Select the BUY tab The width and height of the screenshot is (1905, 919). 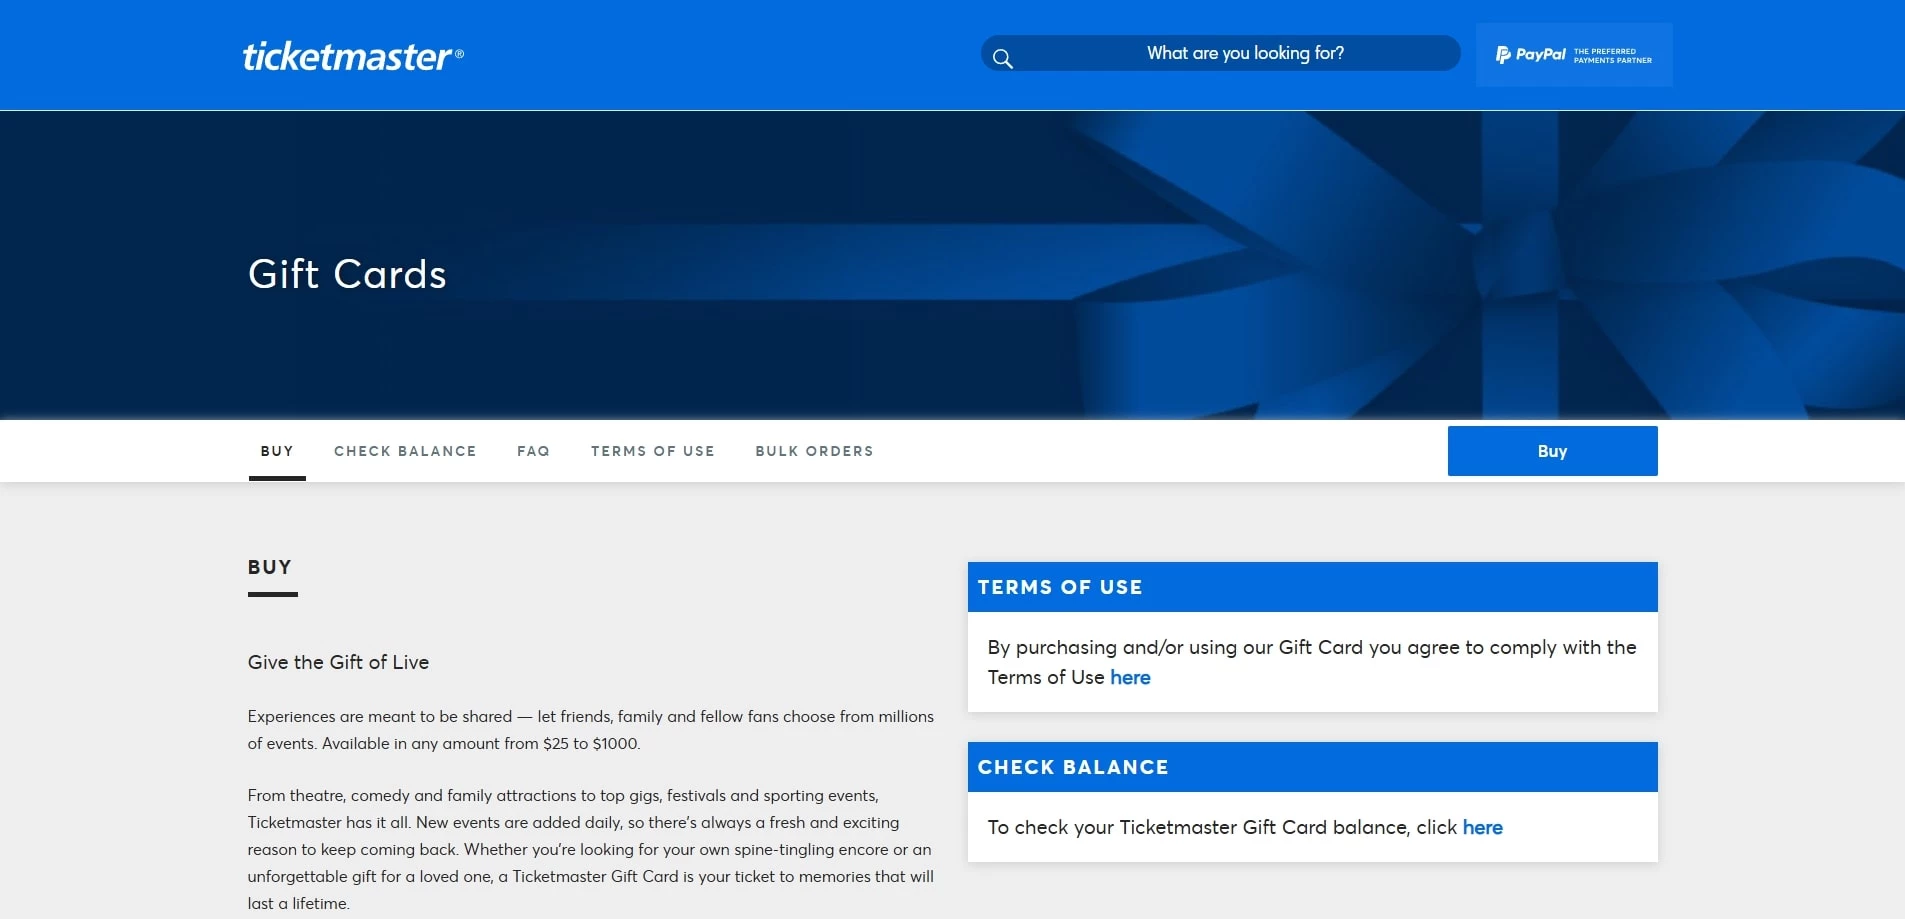[277, 451]
